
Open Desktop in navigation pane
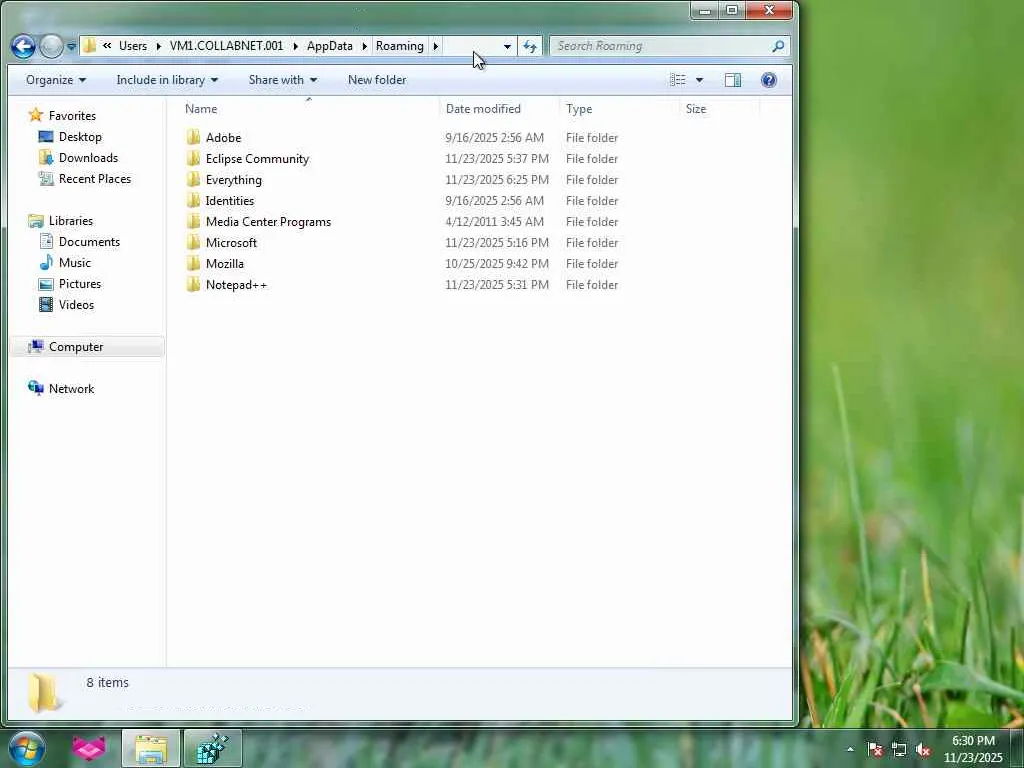(80, 136)
